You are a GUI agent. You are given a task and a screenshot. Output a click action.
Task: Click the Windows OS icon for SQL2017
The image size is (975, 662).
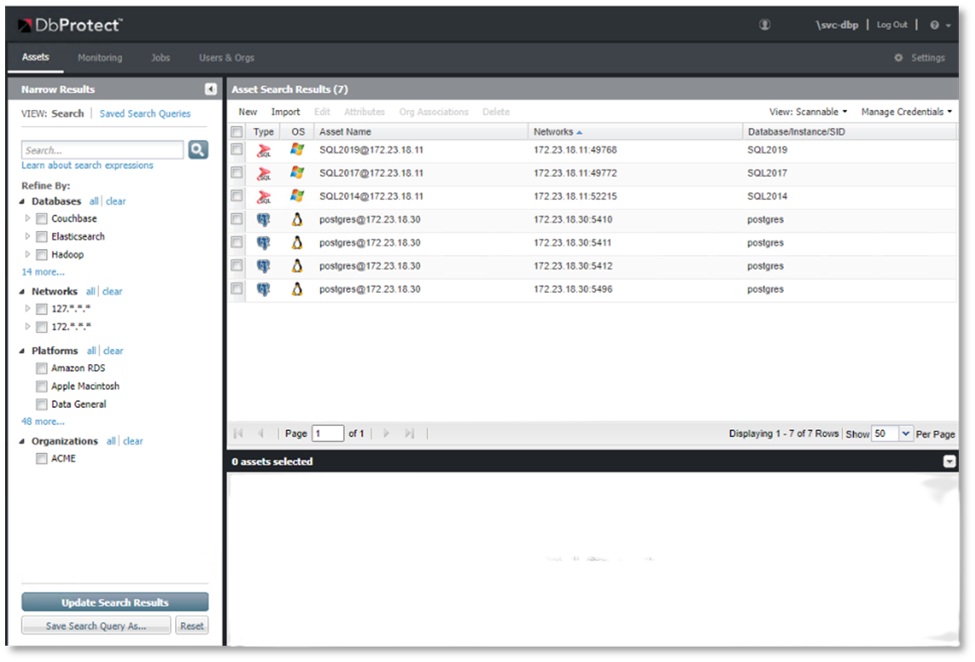297,173
